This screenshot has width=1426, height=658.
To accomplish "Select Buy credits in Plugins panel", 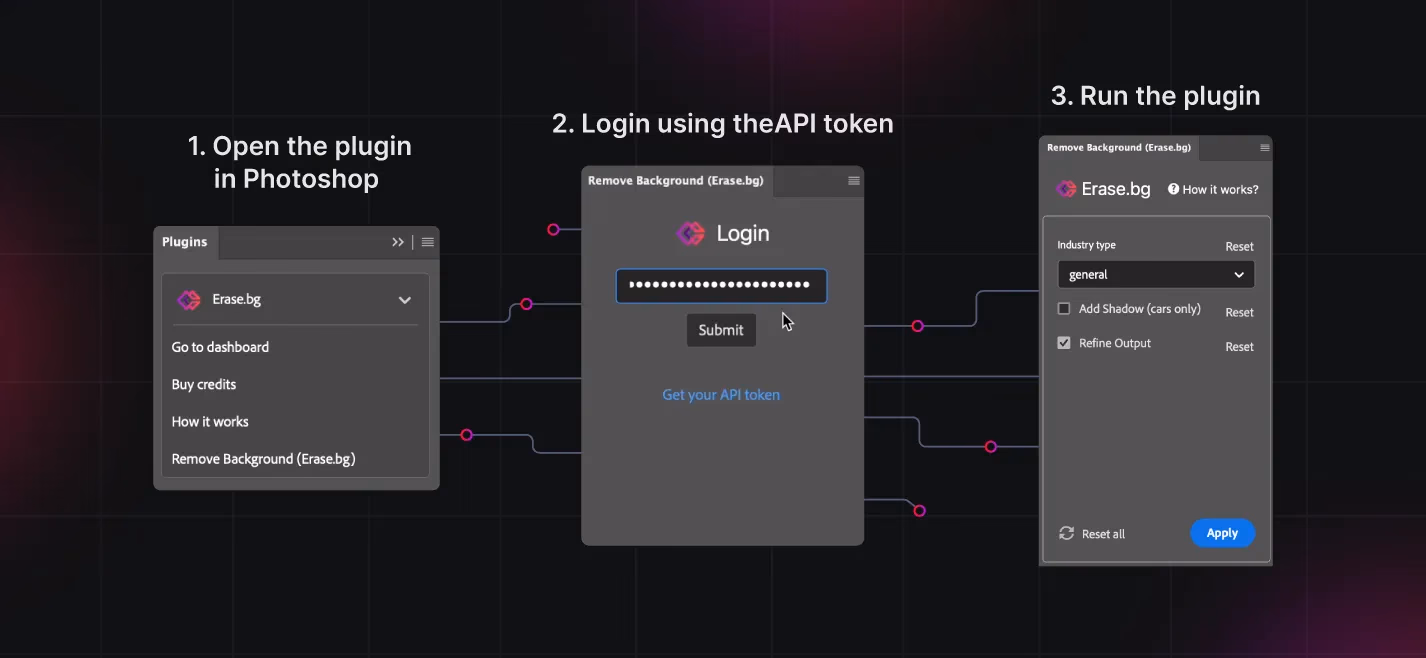I will [204, 384].
